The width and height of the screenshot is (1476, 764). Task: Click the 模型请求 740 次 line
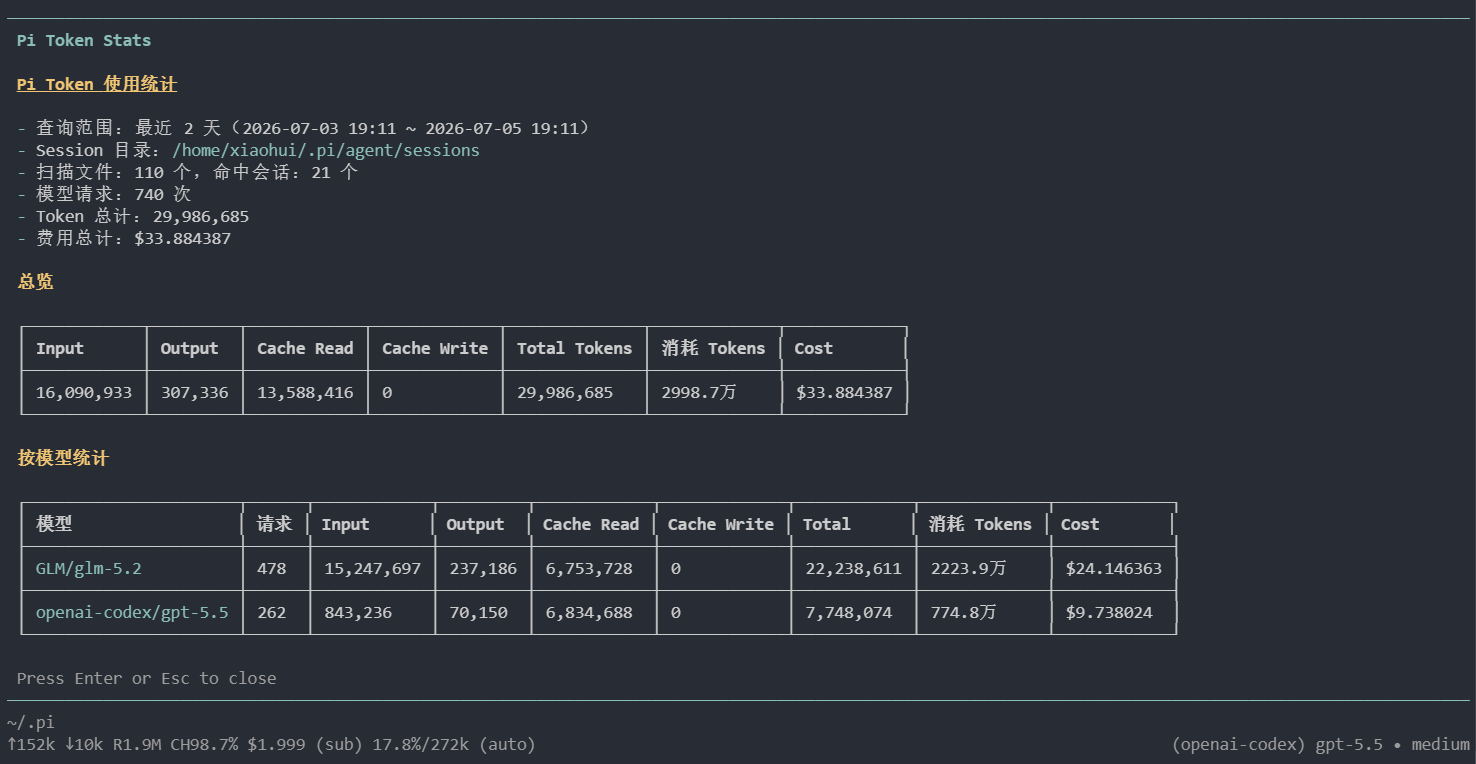coord(104,195)
